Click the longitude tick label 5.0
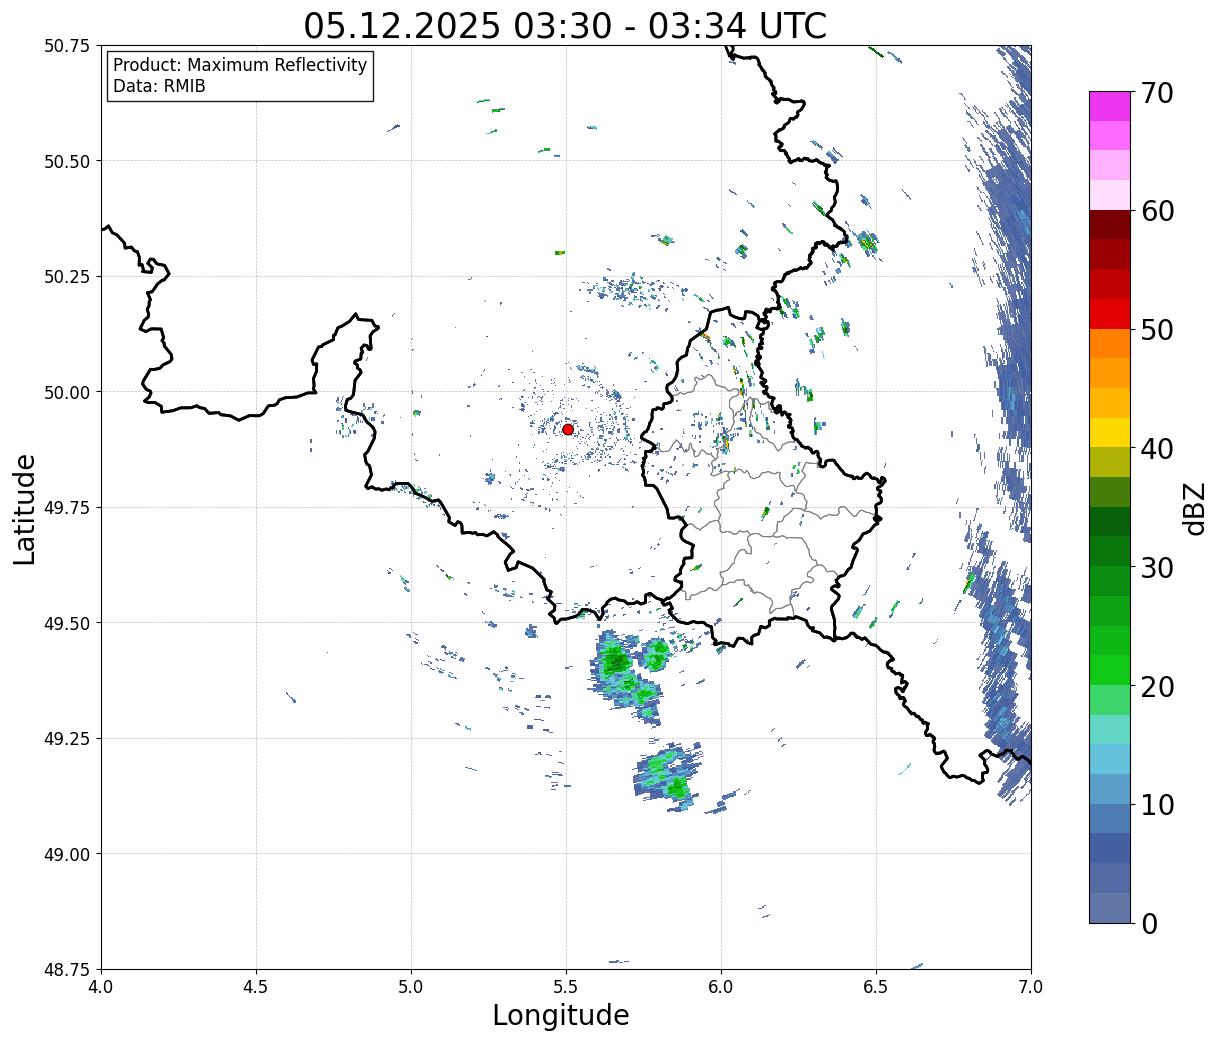1219x1040 pixels. coord(411,987)
